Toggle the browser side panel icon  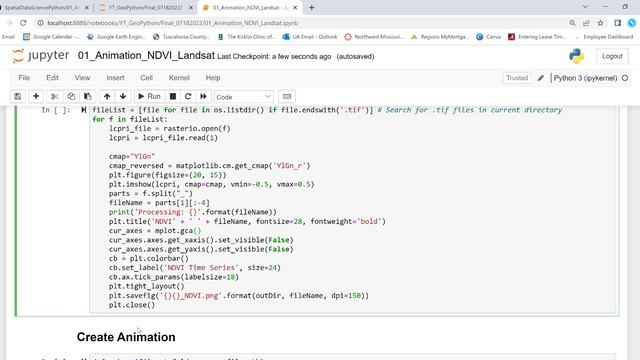618,23
